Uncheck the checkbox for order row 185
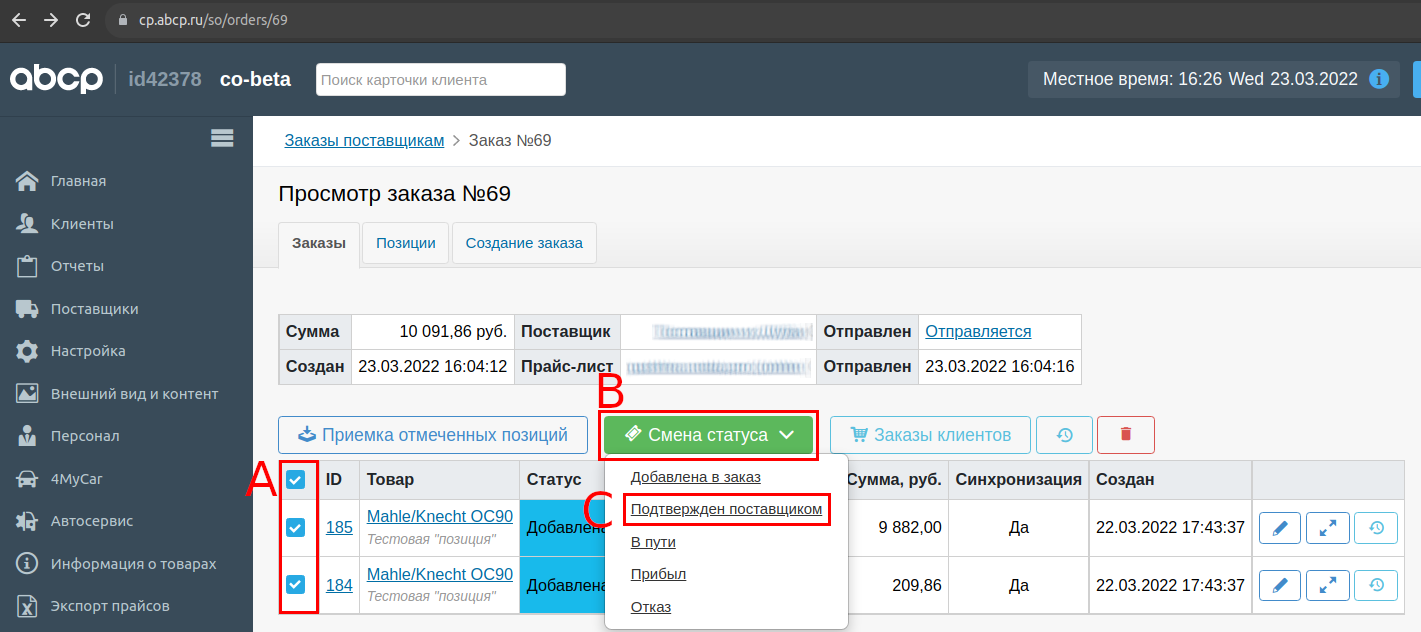 coord(296,527)
